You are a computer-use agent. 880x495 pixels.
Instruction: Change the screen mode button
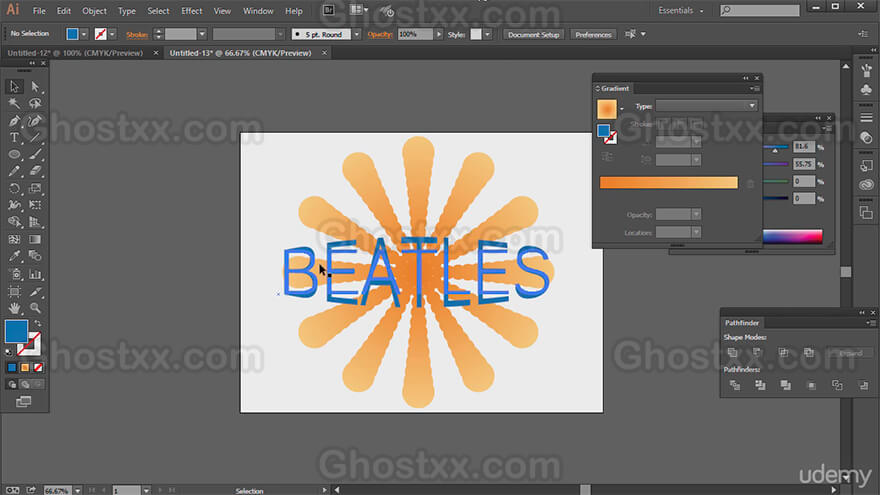click(24, 402)
